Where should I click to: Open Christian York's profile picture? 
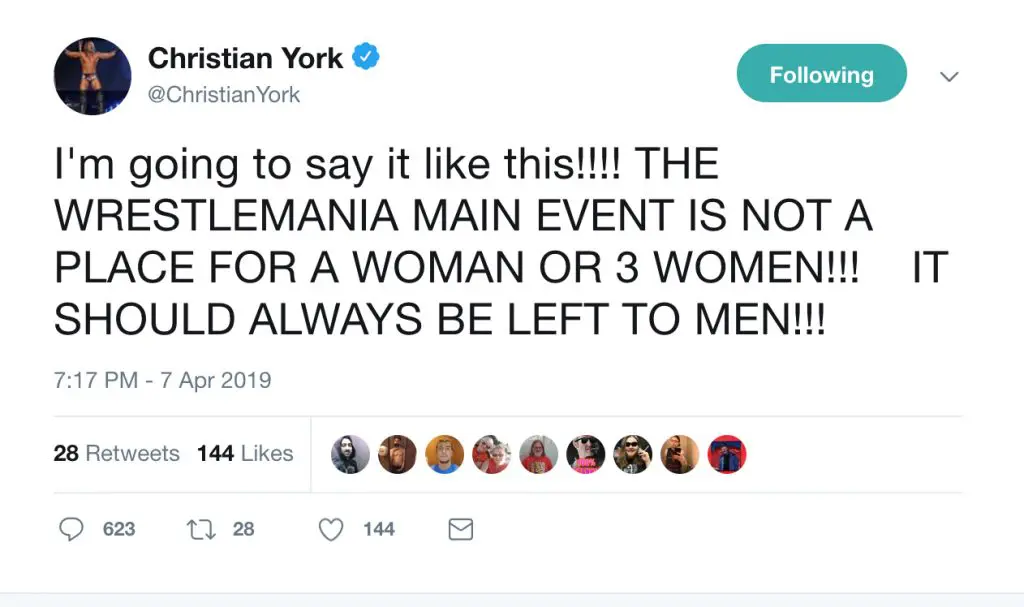pyautogui.click(x=92, y=76)
